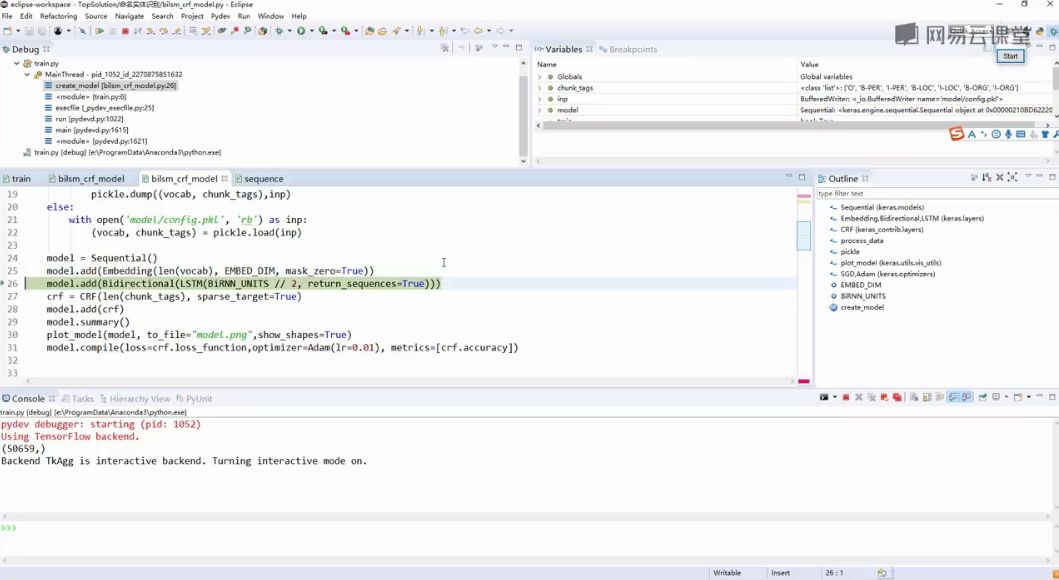Click the Back navigation arrow in toolbar

click(x=478, y=31)
